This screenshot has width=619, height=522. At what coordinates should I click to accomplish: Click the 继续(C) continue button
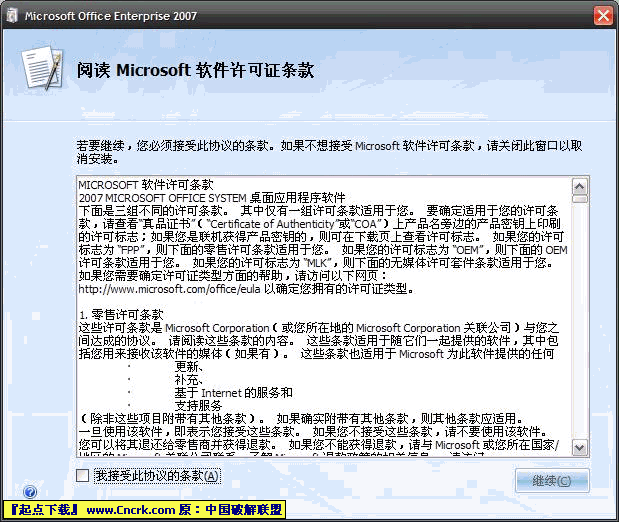552,481
